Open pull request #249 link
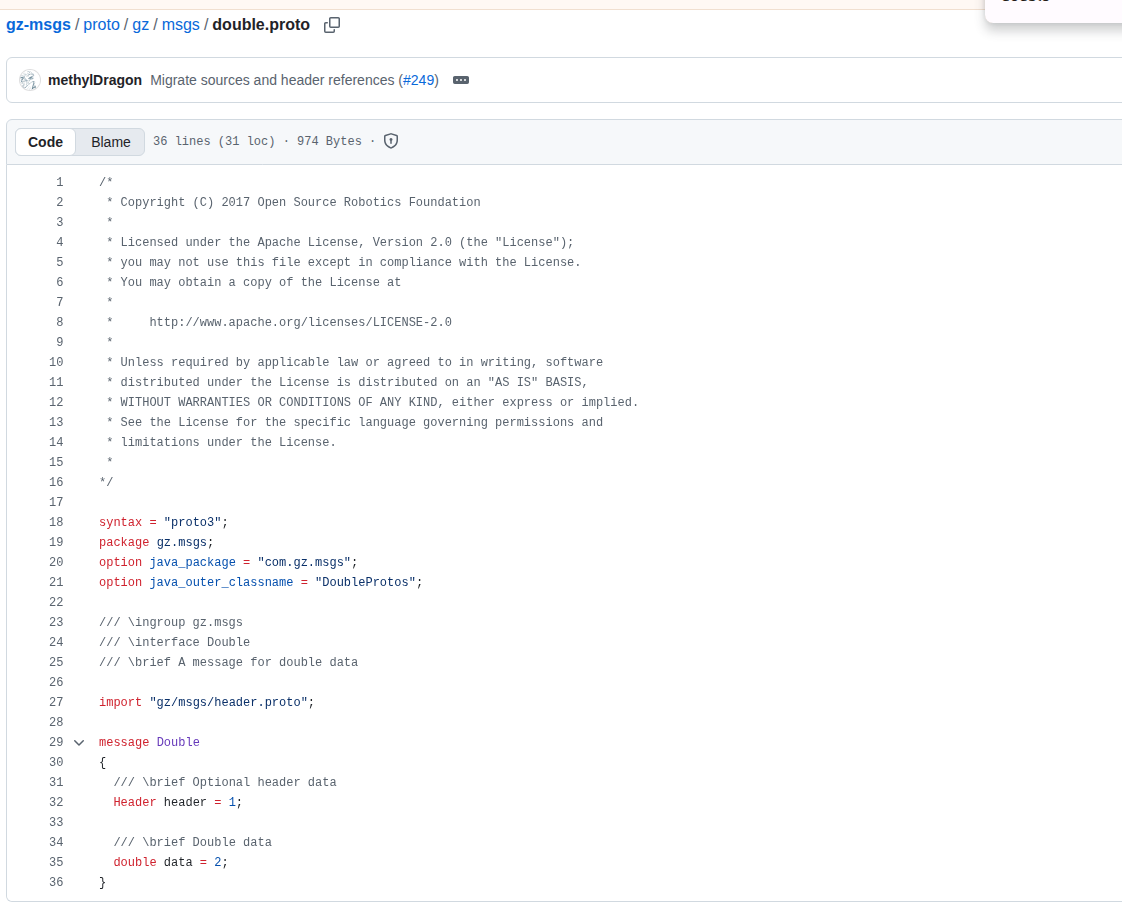Viewport: 1122px width, 917px height. [419, 80]
